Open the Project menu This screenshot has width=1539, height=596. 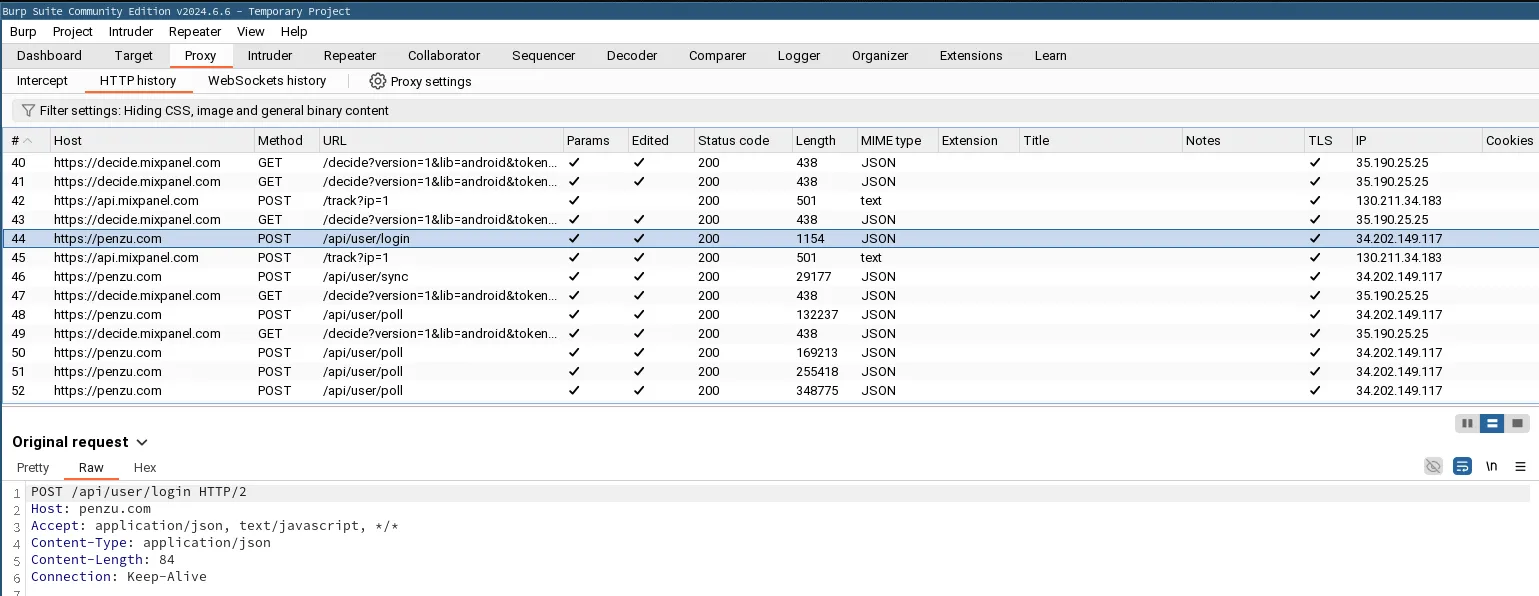[72, 32]
